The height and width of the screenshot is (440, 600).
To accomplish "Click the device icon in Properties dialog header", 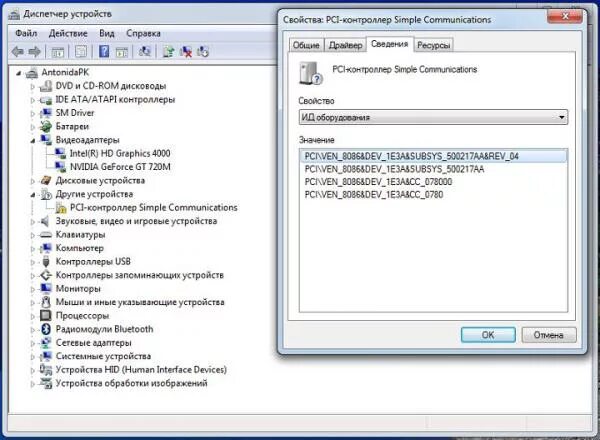I will click(311, 73).
